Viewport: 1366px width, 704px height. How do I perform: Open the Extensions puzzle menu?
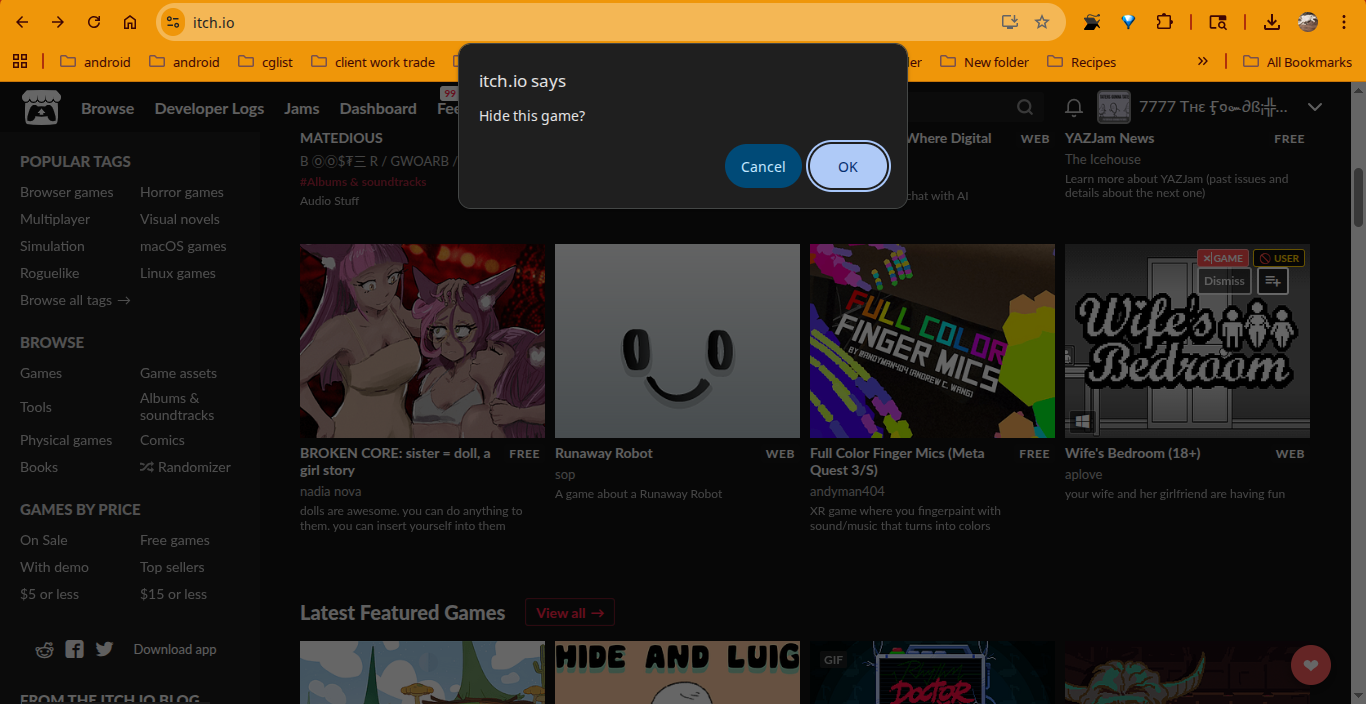pos(1164,22)
